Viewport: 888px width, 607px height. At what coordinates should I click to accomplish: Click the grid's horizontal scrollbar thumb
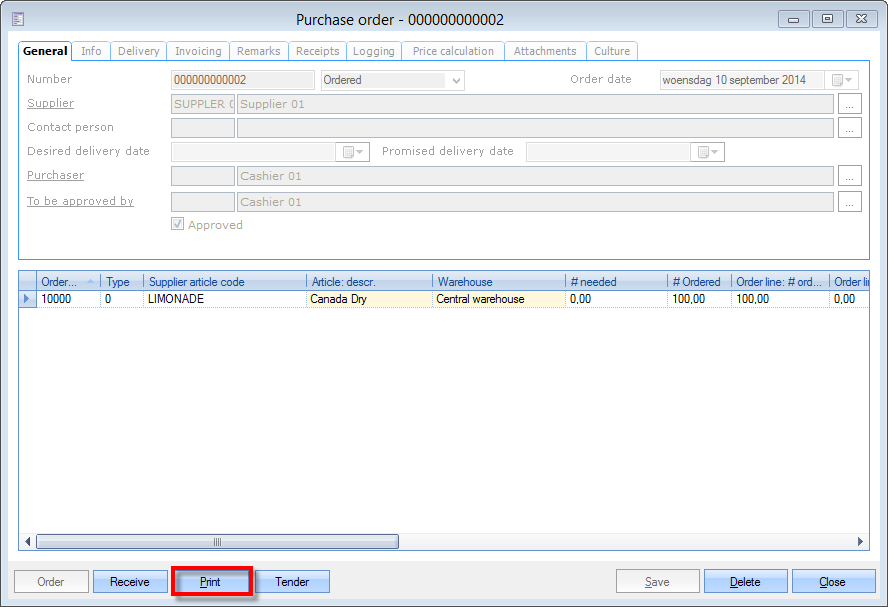coord(217,541)
